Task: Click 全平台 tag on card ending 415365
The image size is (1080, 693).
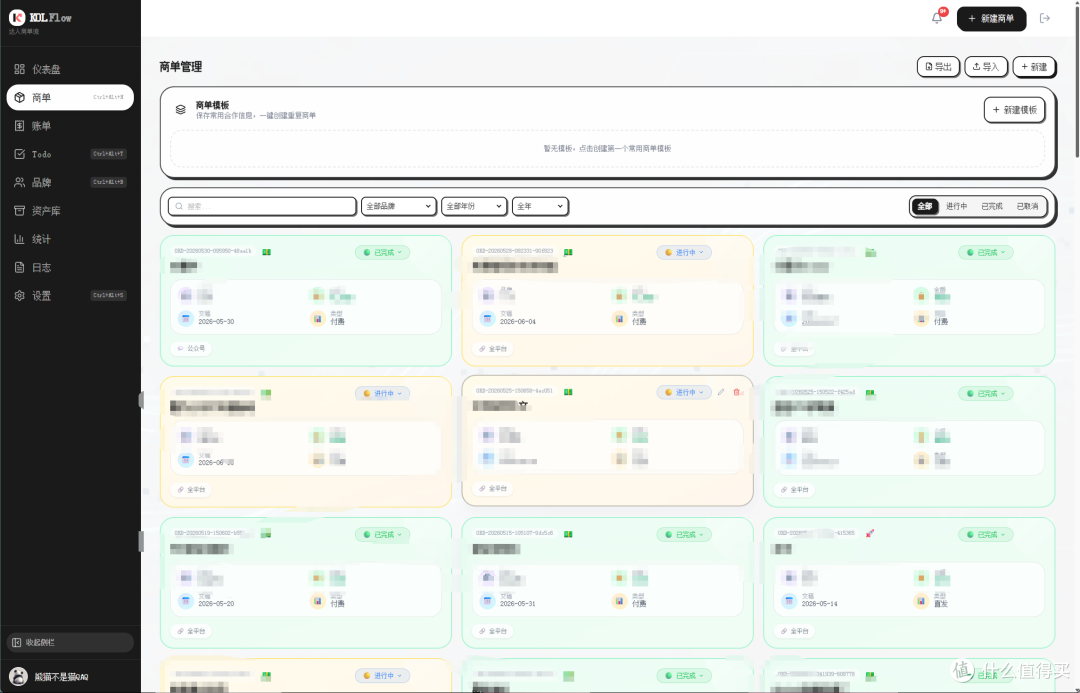Action: [x=795, y=631]
